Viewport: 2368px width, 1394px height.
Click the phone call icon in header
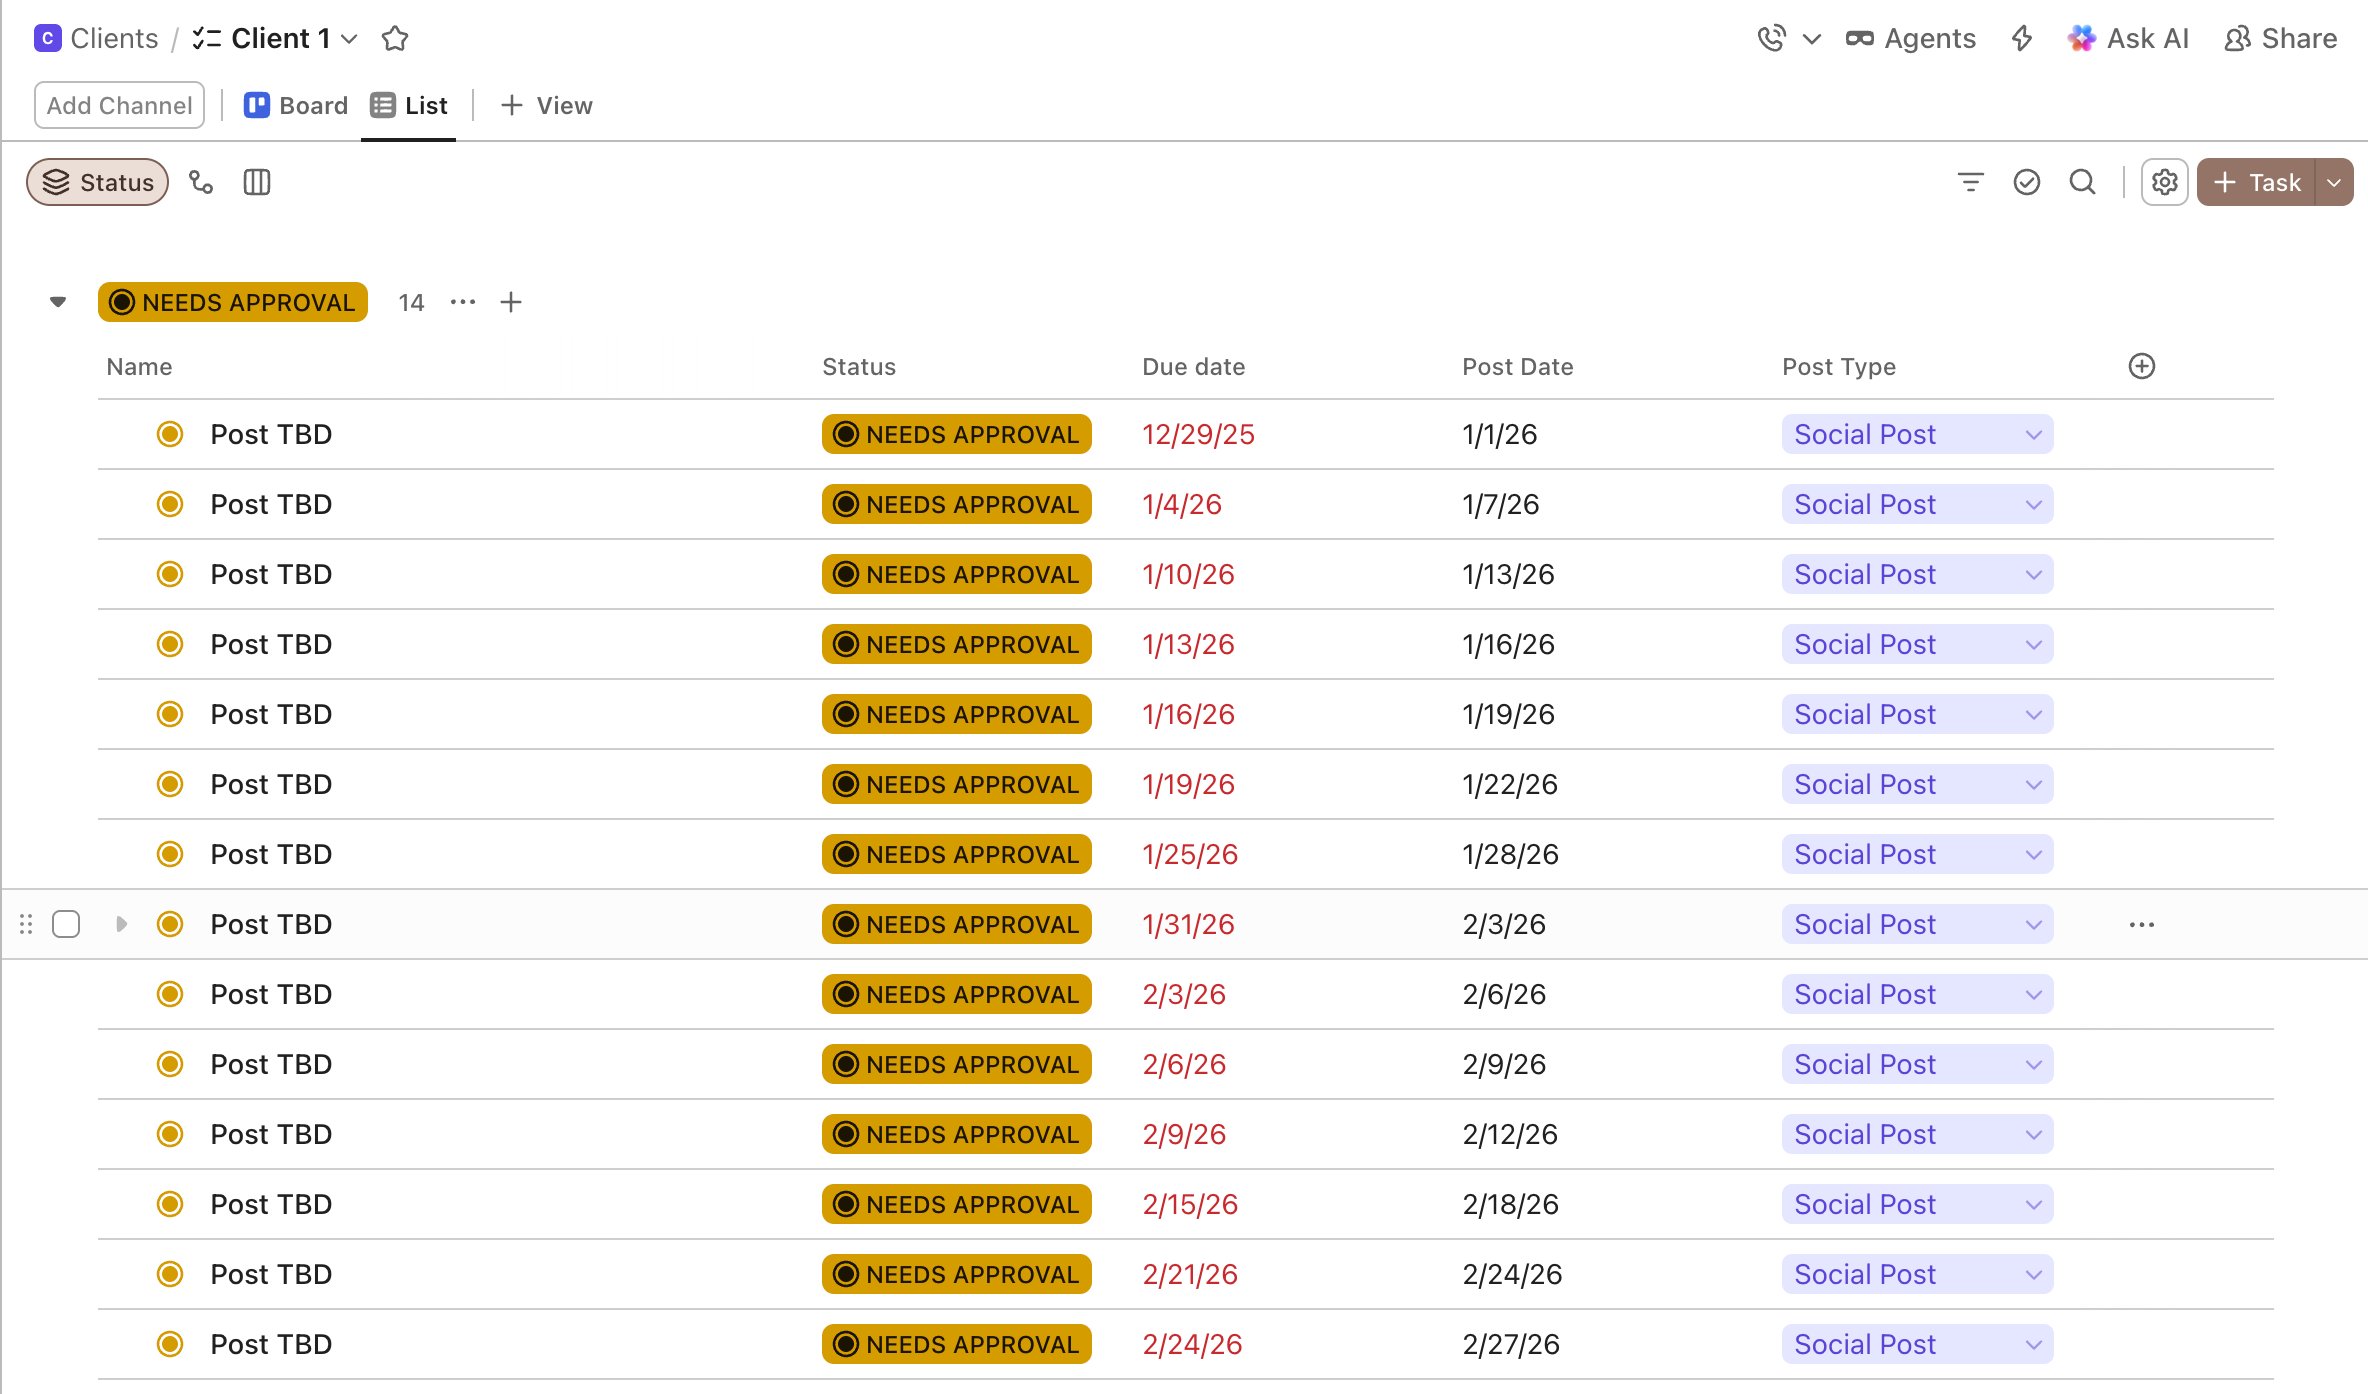pyautogui.click(x=1771, y=38)
